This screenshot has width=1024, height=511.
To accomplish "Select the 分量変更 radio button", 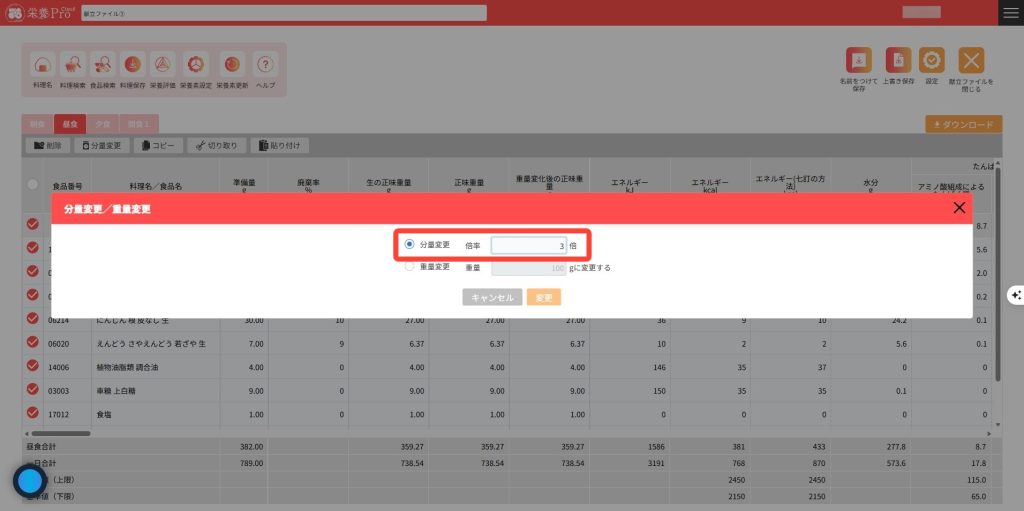I will point(410,245).
